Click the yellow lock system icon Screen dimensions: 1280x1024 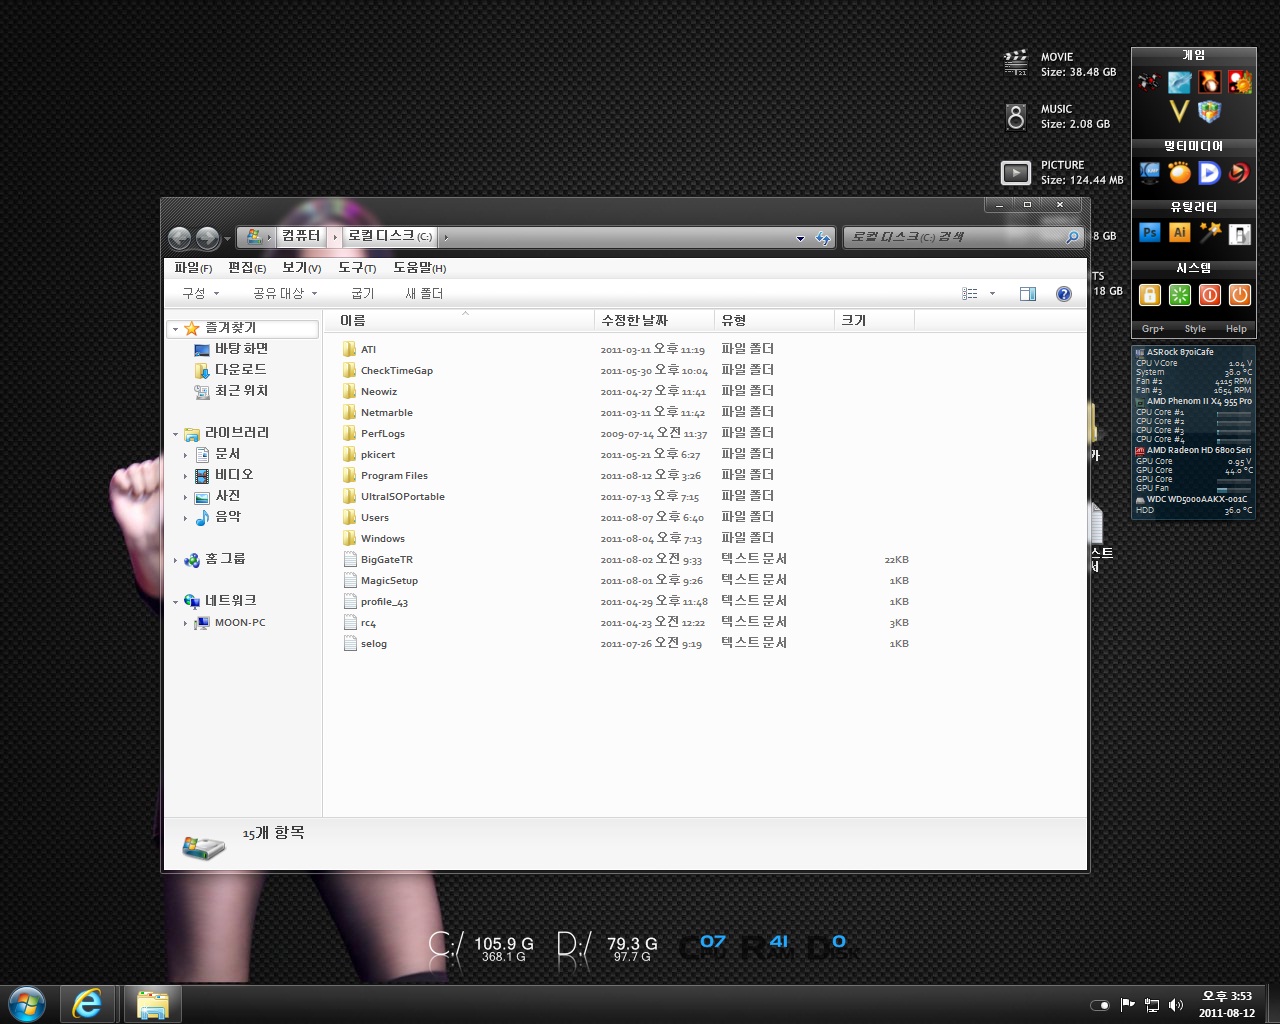[1150, 295]
